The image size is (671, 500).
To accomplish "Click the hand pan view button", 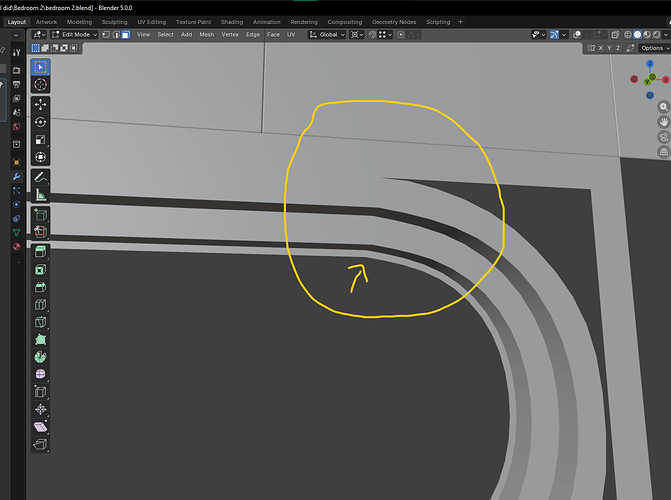I will (x=664, y=122).
